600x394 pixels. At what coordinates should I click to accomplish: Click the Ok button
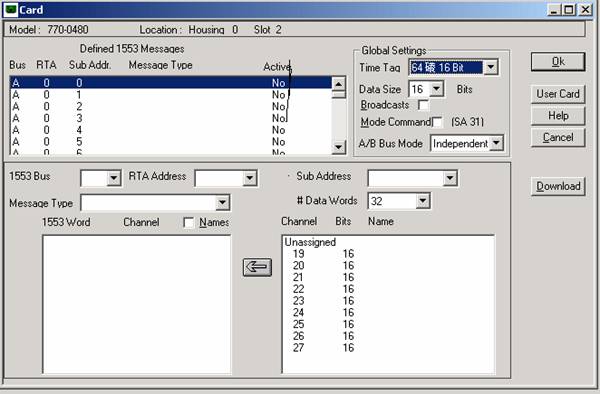[558, 62]
